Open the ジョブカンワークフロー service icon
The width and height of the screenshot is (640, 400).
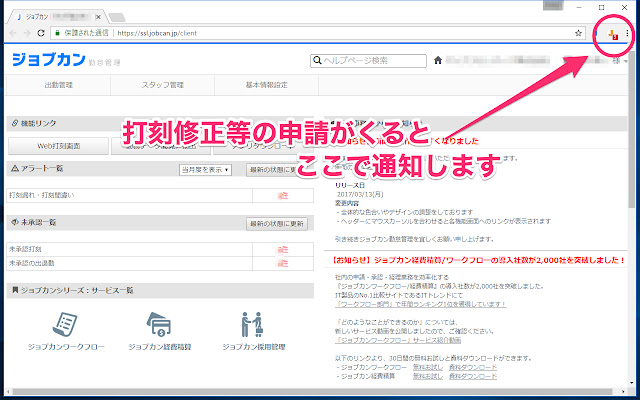tap(66, 325)
